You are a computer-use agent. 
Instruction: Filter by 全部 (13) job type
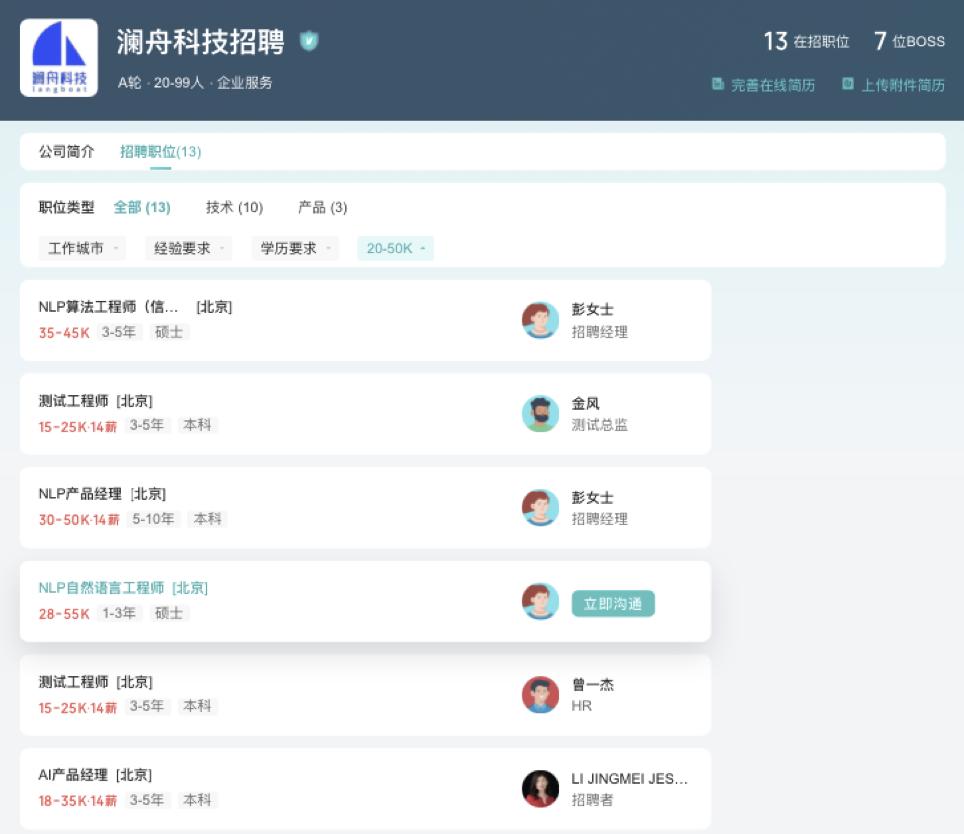[142, 207]
